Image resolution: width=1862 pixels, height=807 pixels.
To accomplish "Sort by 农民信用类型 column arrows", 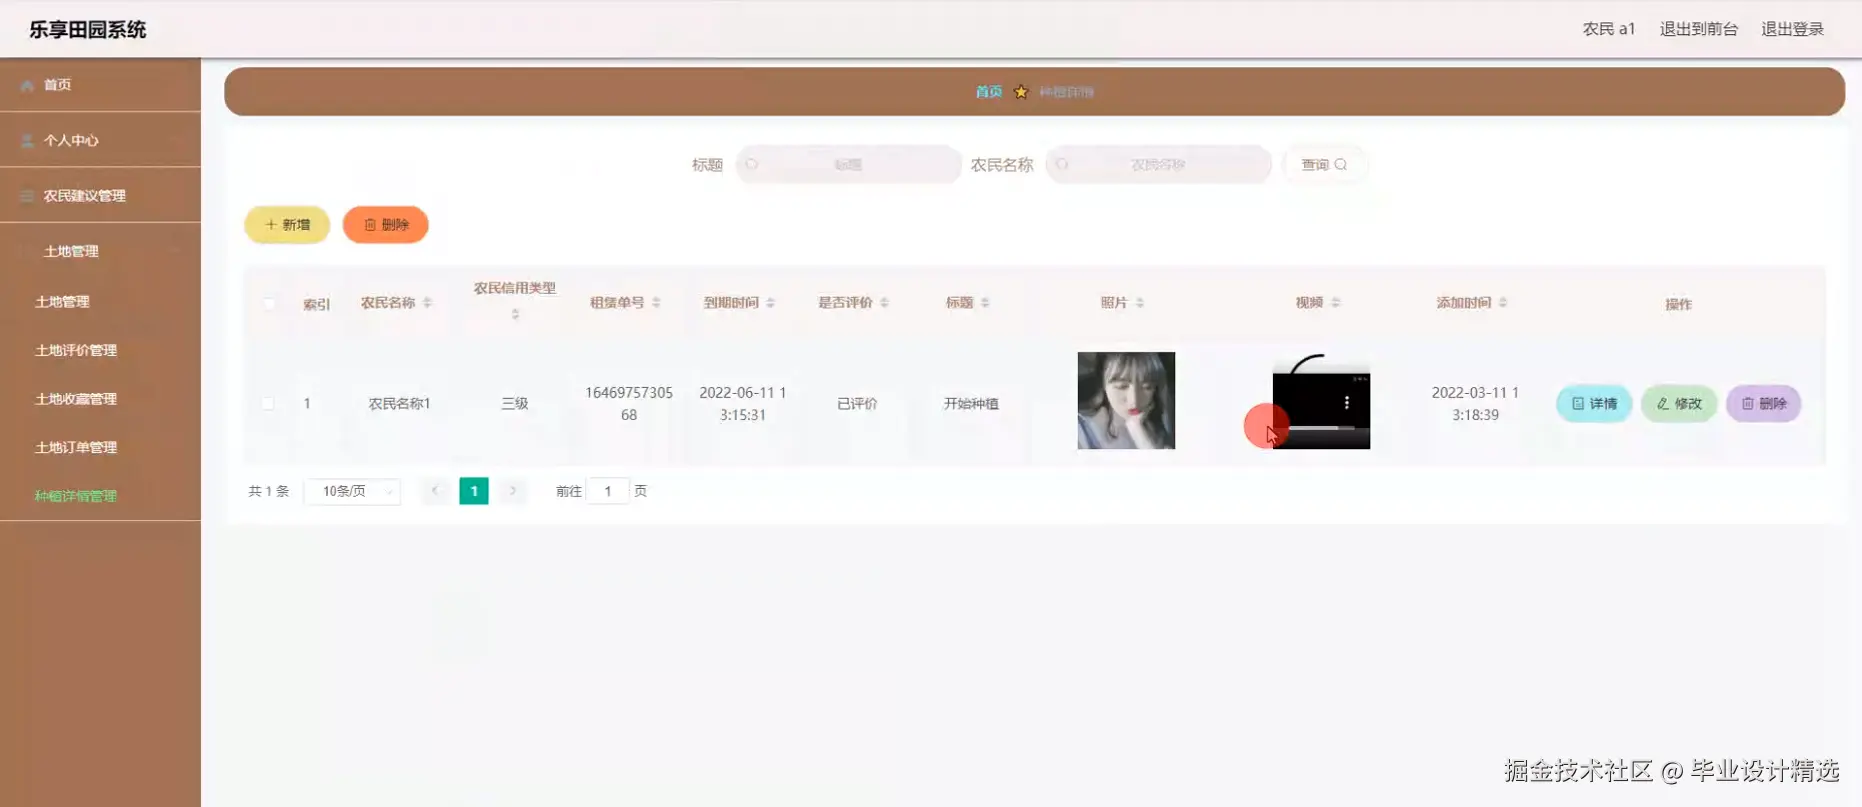I will [x=515, y=314].
